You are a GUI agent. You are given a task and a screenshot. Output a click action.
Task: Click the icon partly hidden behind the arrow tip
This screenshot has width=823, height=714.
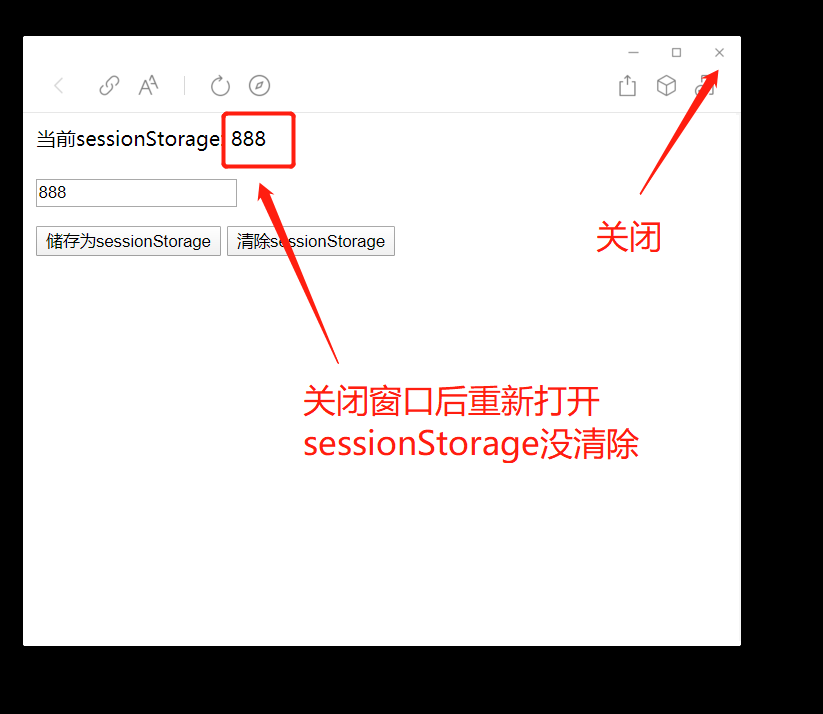(x=704, y=86)
